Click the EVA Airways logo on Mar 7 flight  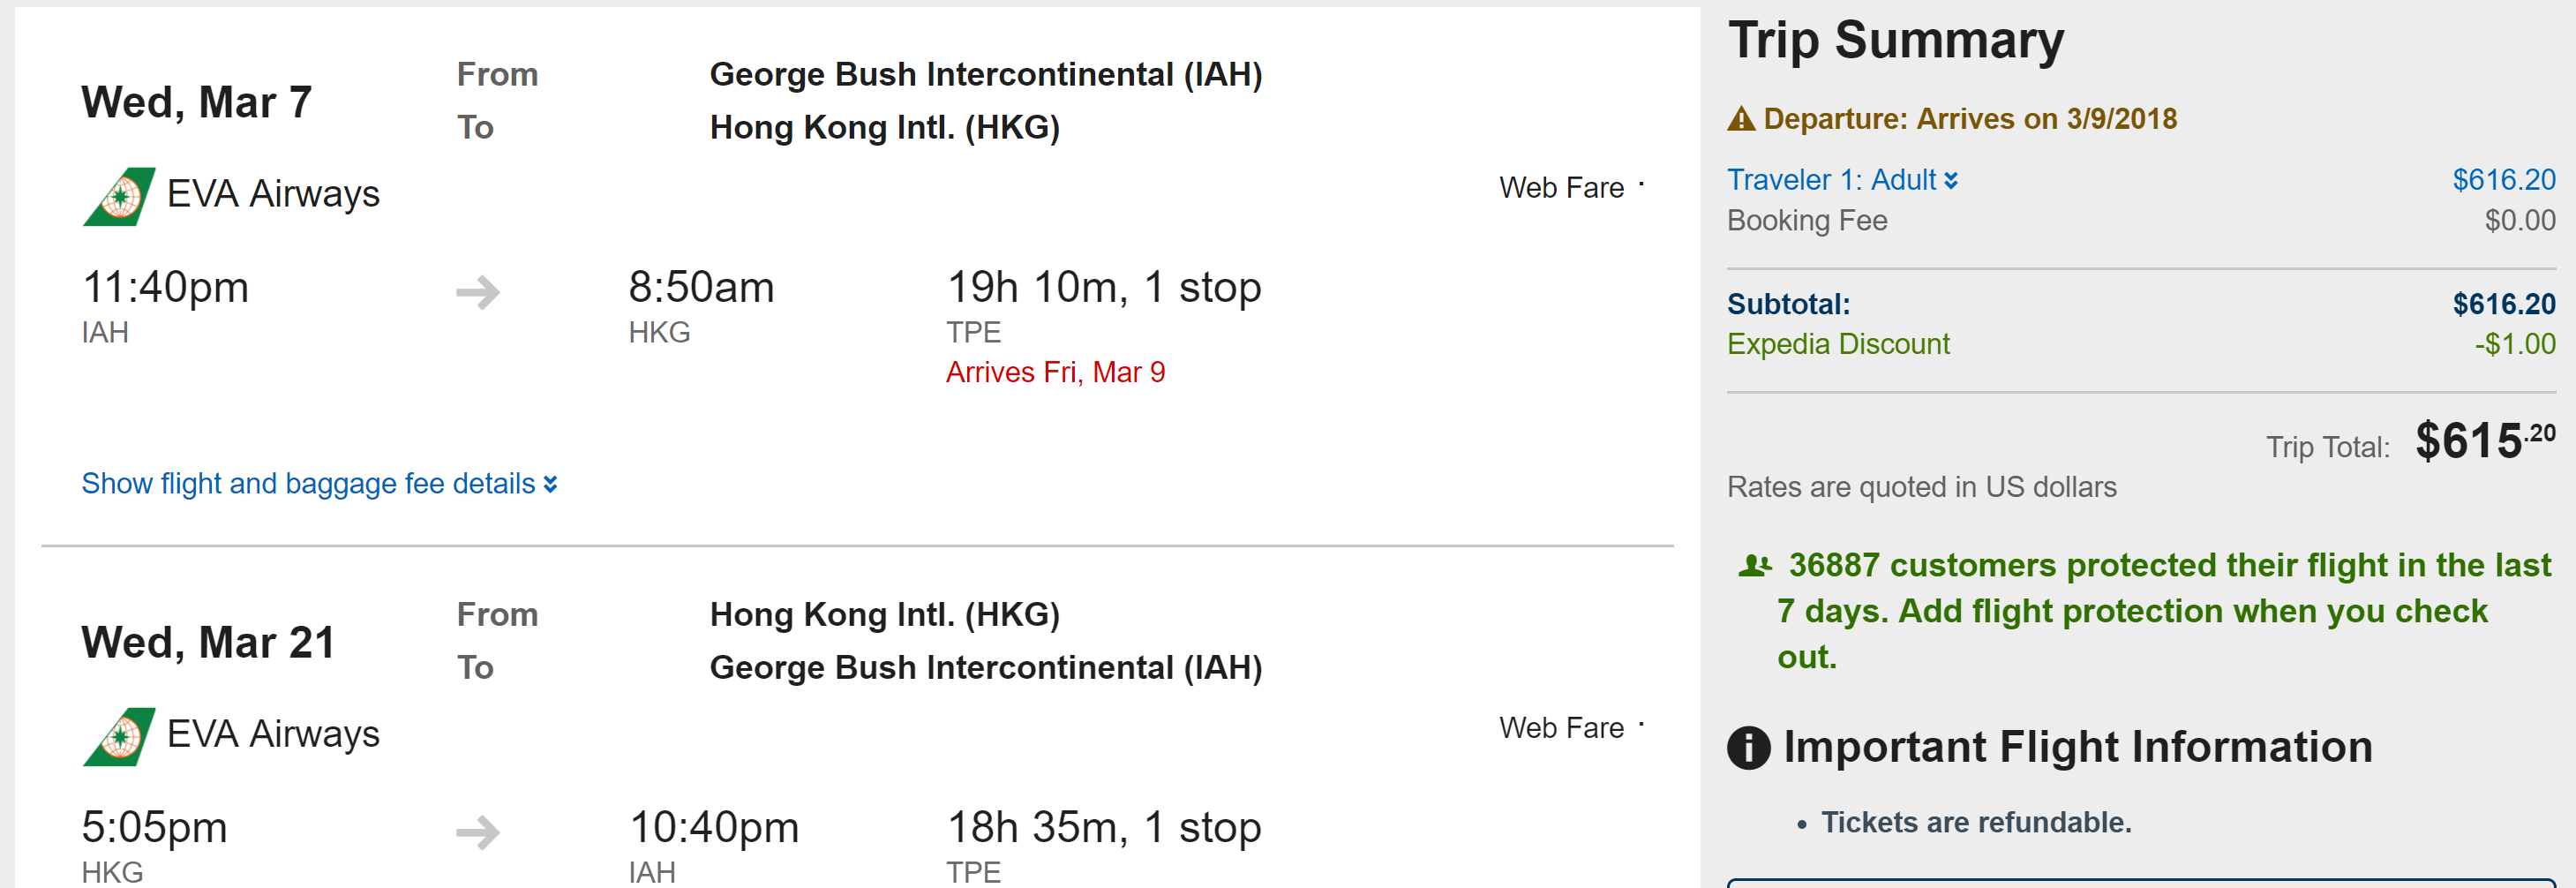119,196
